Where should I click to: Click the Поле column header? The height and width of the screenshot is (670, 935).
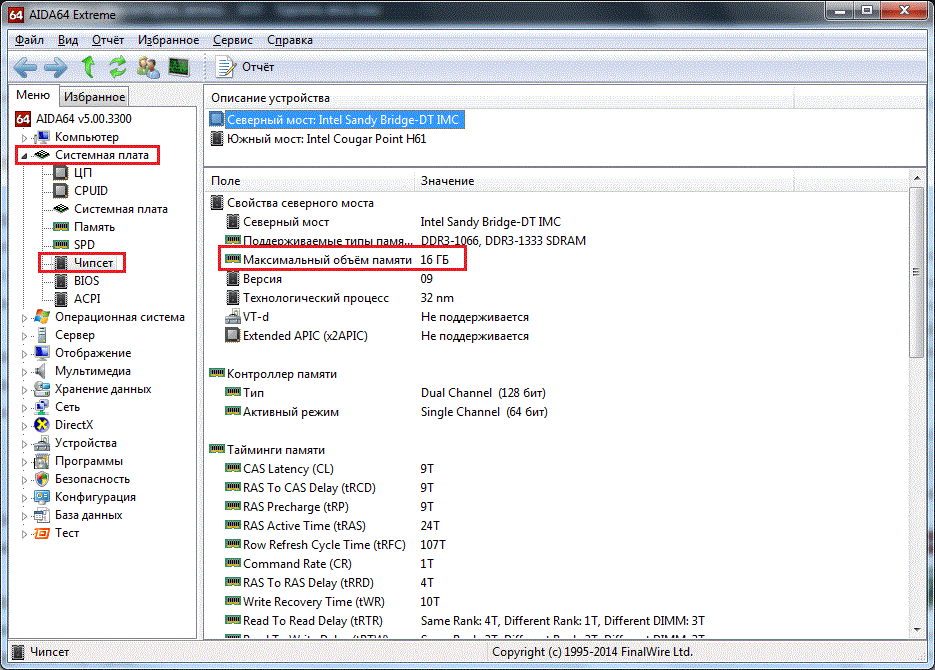[310, 181]
